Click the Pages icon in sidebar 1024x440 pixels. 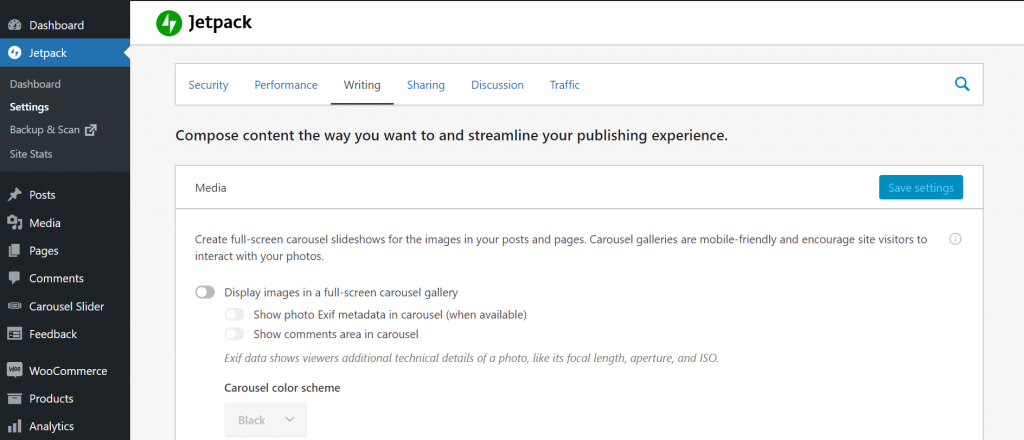point(14,251)
